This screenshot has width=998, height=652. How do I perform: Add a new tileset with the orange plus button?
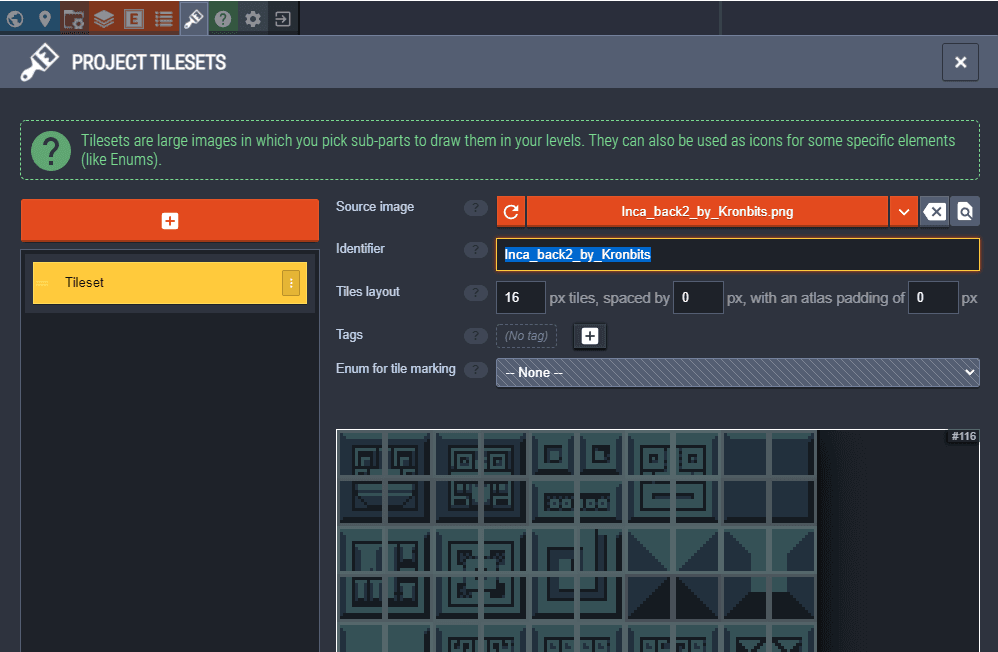(x=170, y=220)
